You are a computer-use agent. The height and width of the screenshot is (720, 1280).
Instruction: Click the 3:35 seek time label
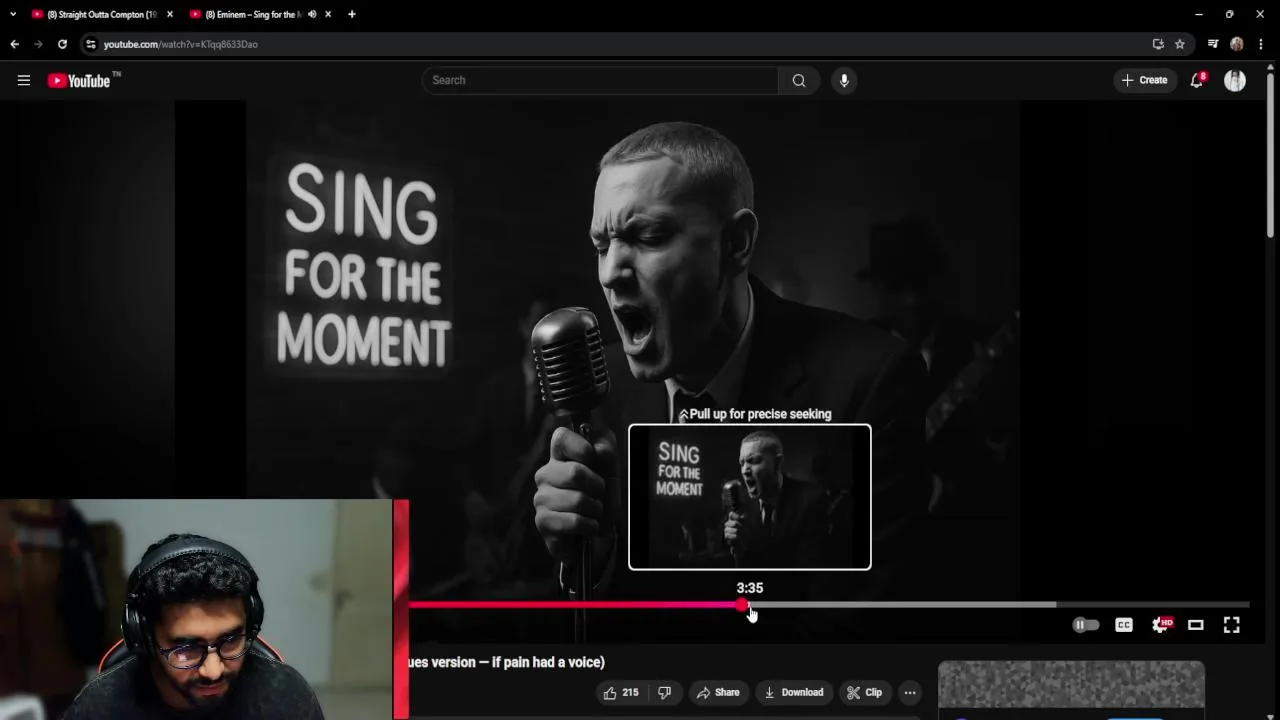[x=750, y=588]
